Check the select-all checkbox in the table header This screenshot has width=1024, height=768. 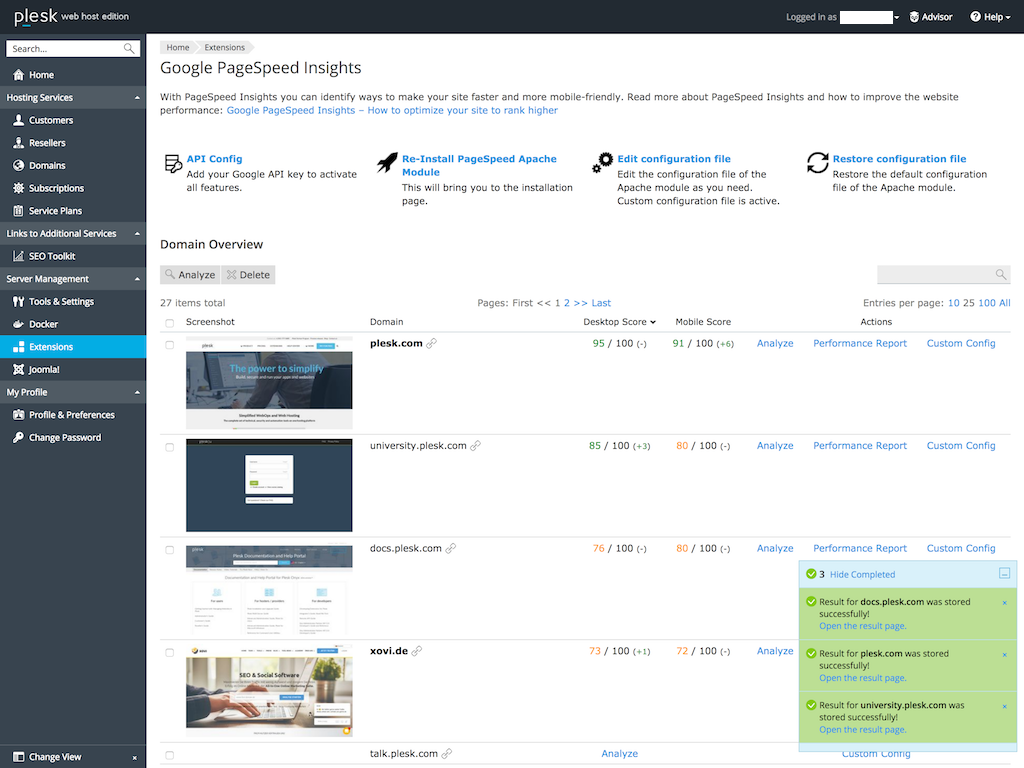point(170,322)
